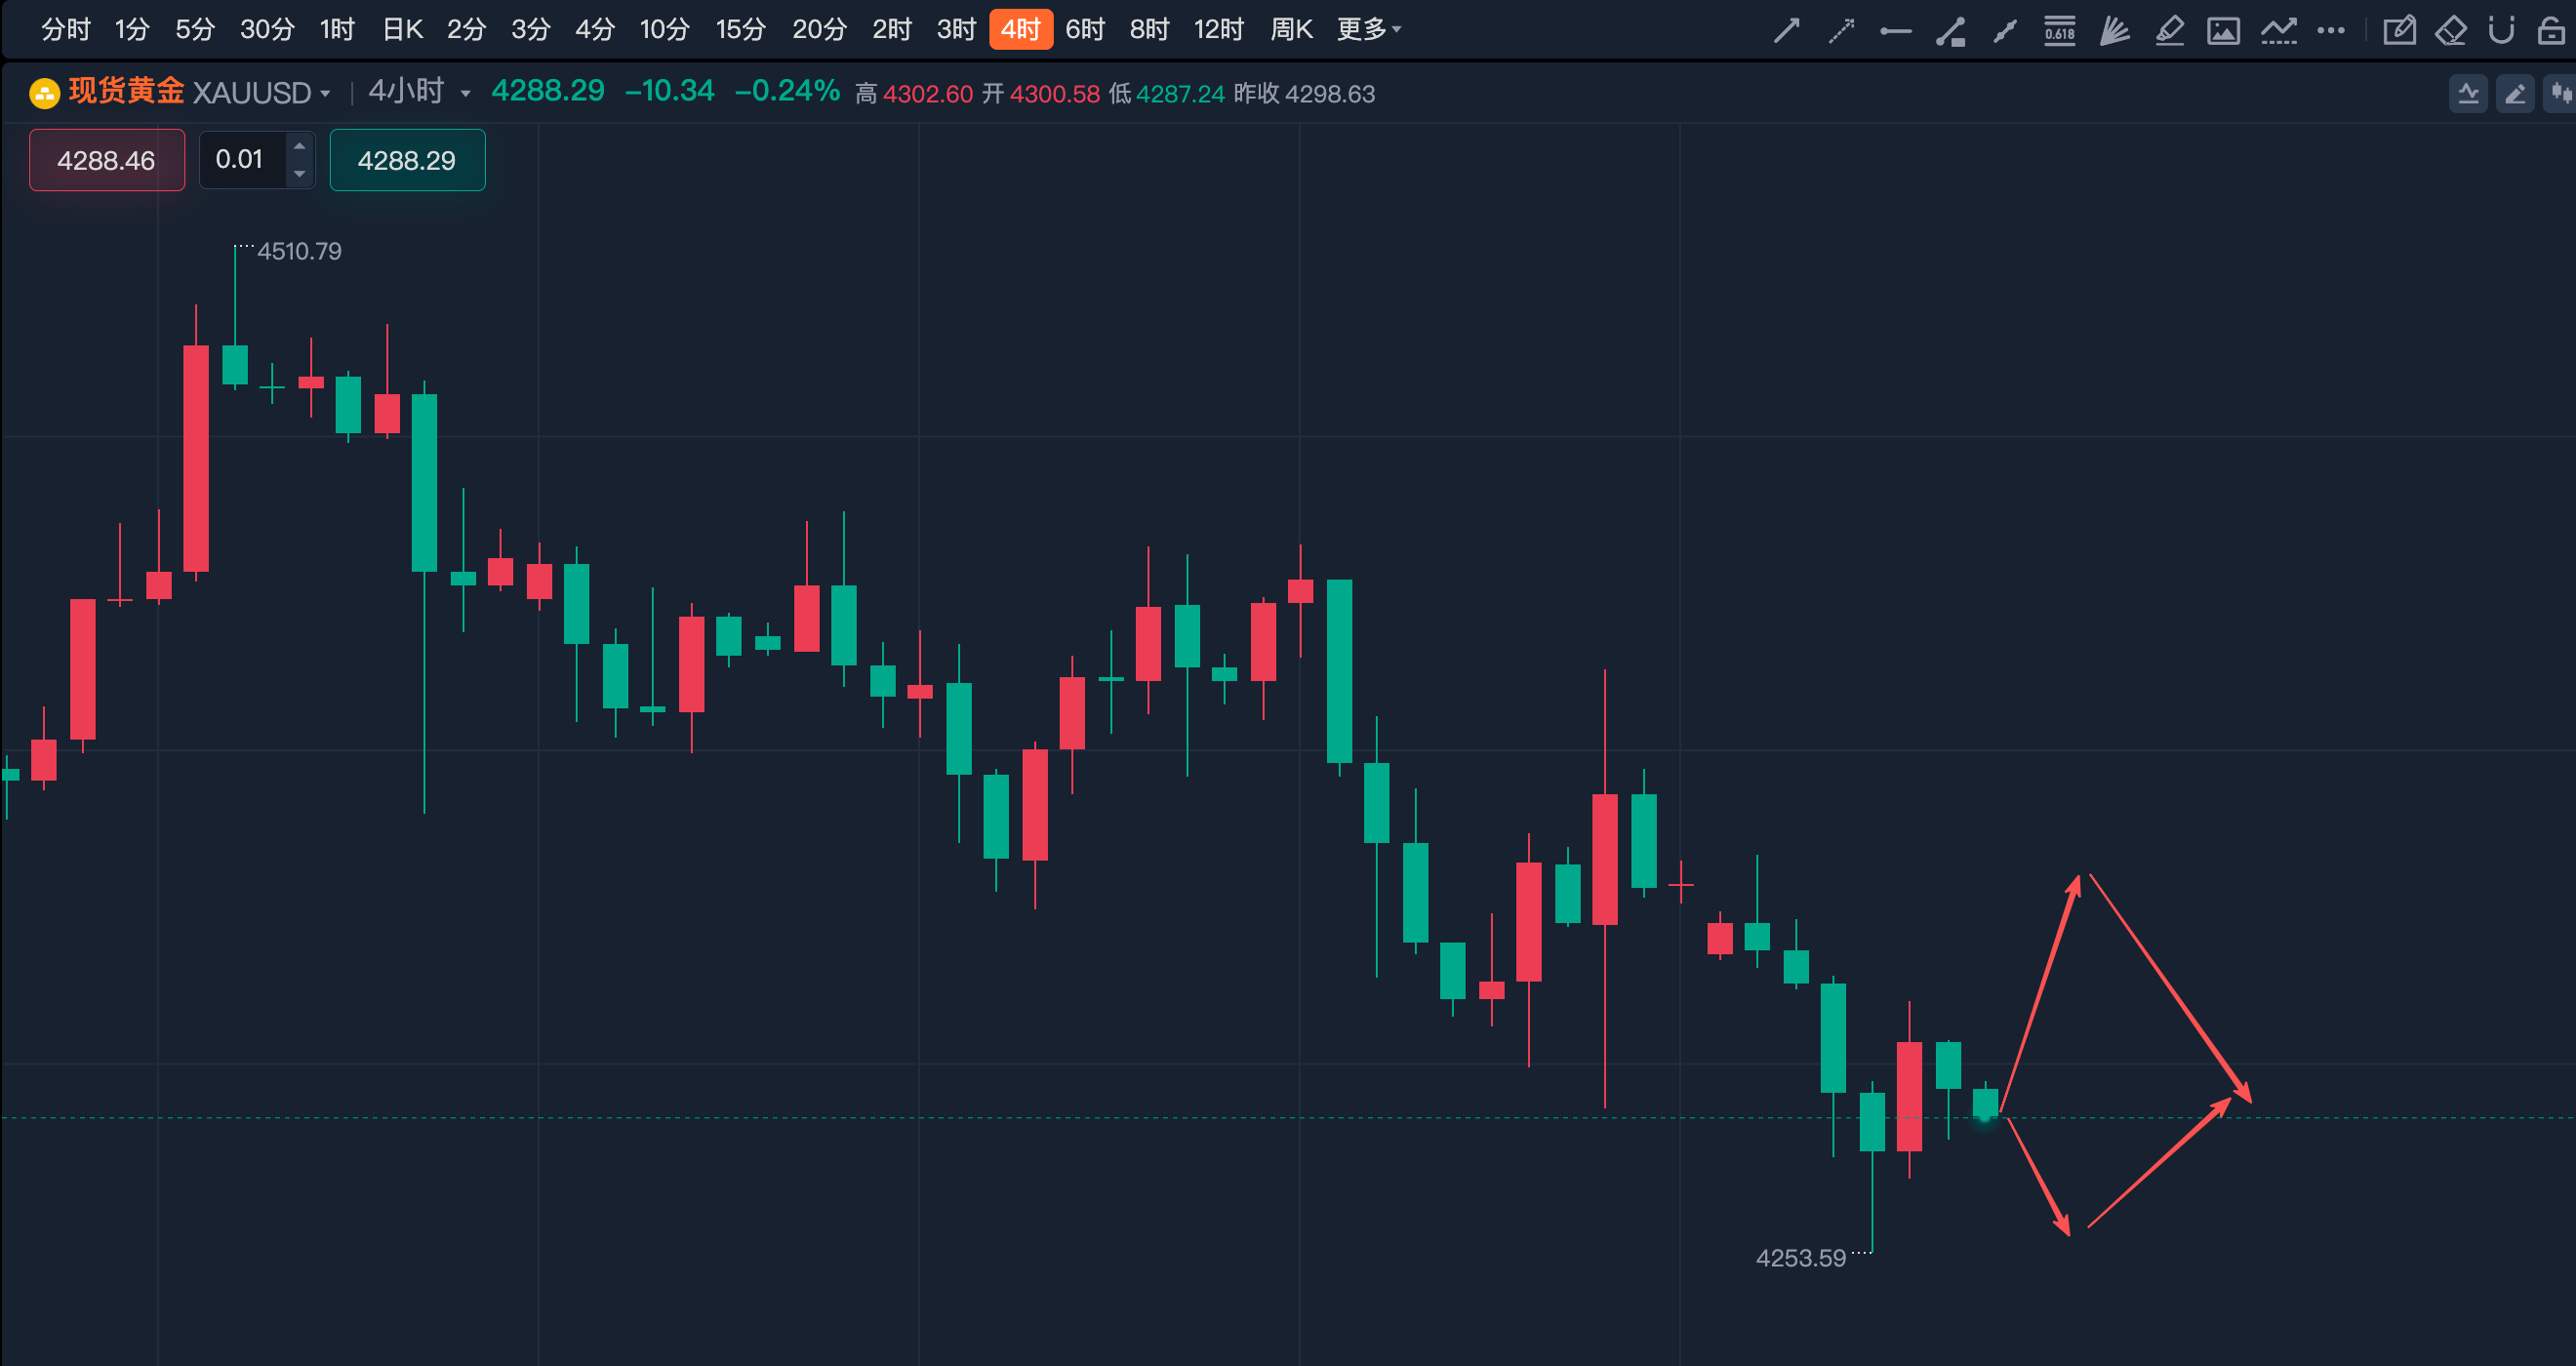
Task: Select the dashed arrow drawing tool
Action: pyautogui.click(x=1841, y=31)
